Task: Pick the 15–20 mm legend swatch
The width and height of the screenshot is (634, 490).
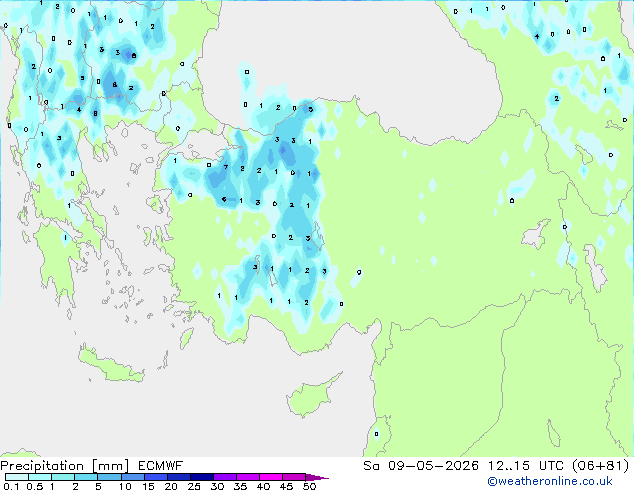Action: [x=155, y=477]
